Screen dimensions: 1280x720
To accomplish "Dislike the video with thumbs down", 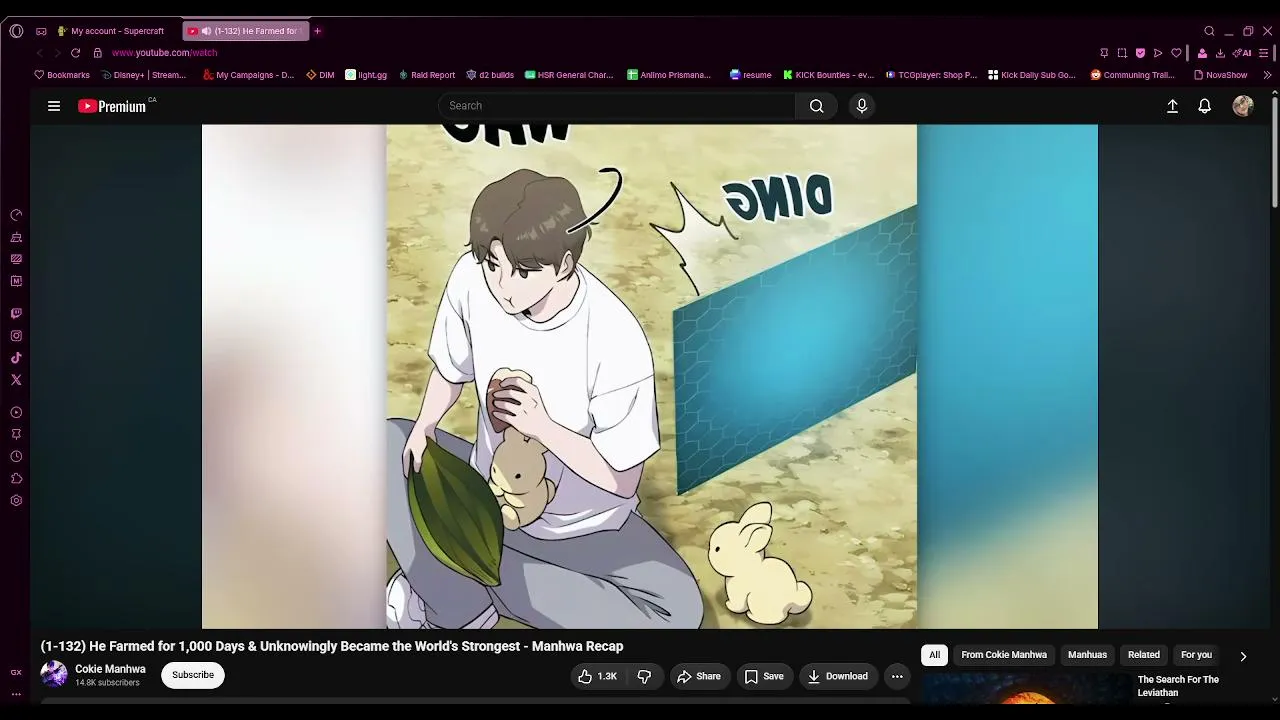I will [x=644, y=676].
